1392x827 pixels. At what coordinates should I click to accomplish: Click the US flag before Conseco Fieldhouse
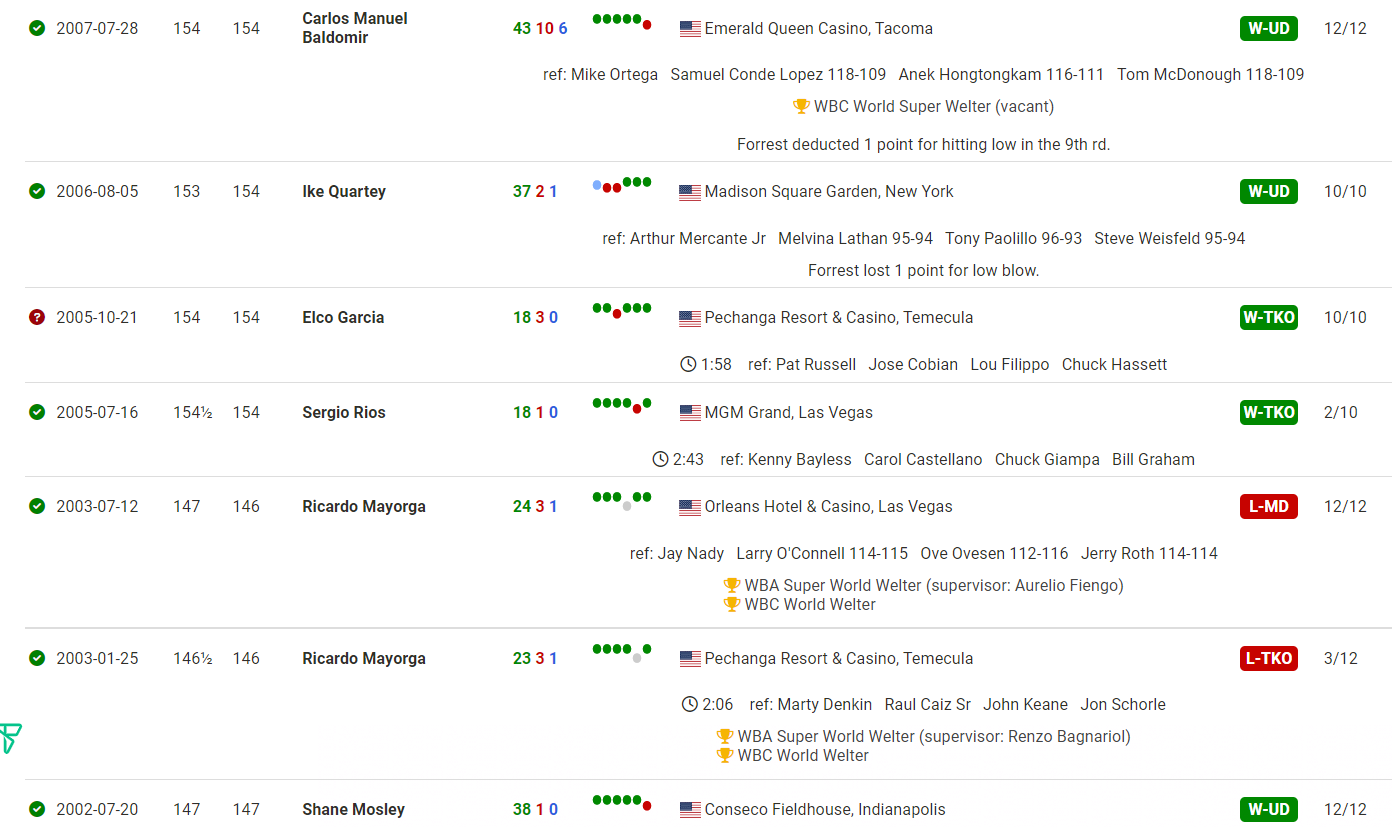[x=690, y=810]
